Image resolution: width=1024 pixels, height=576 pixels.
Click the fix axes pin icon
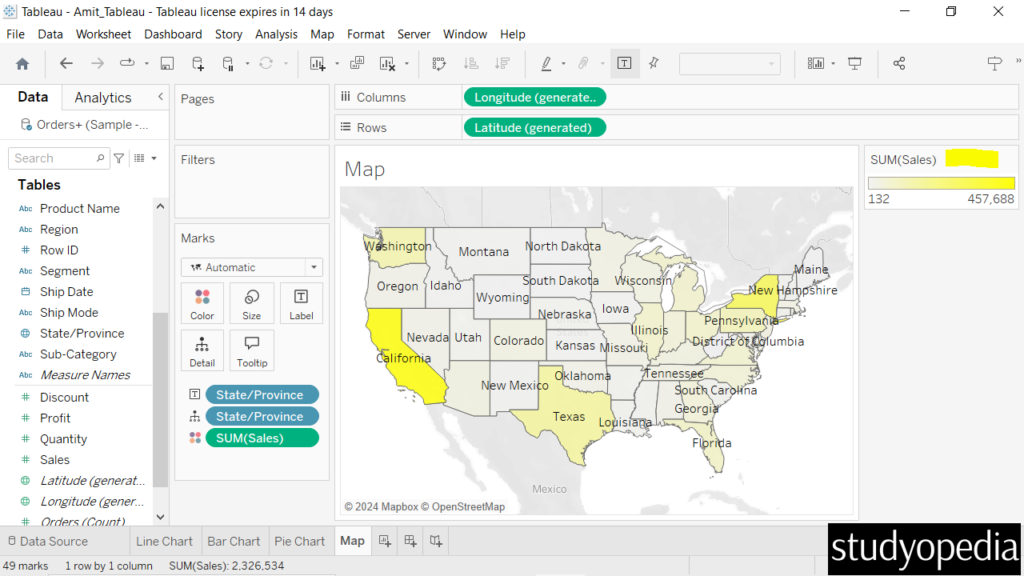[x=654, y=63]
